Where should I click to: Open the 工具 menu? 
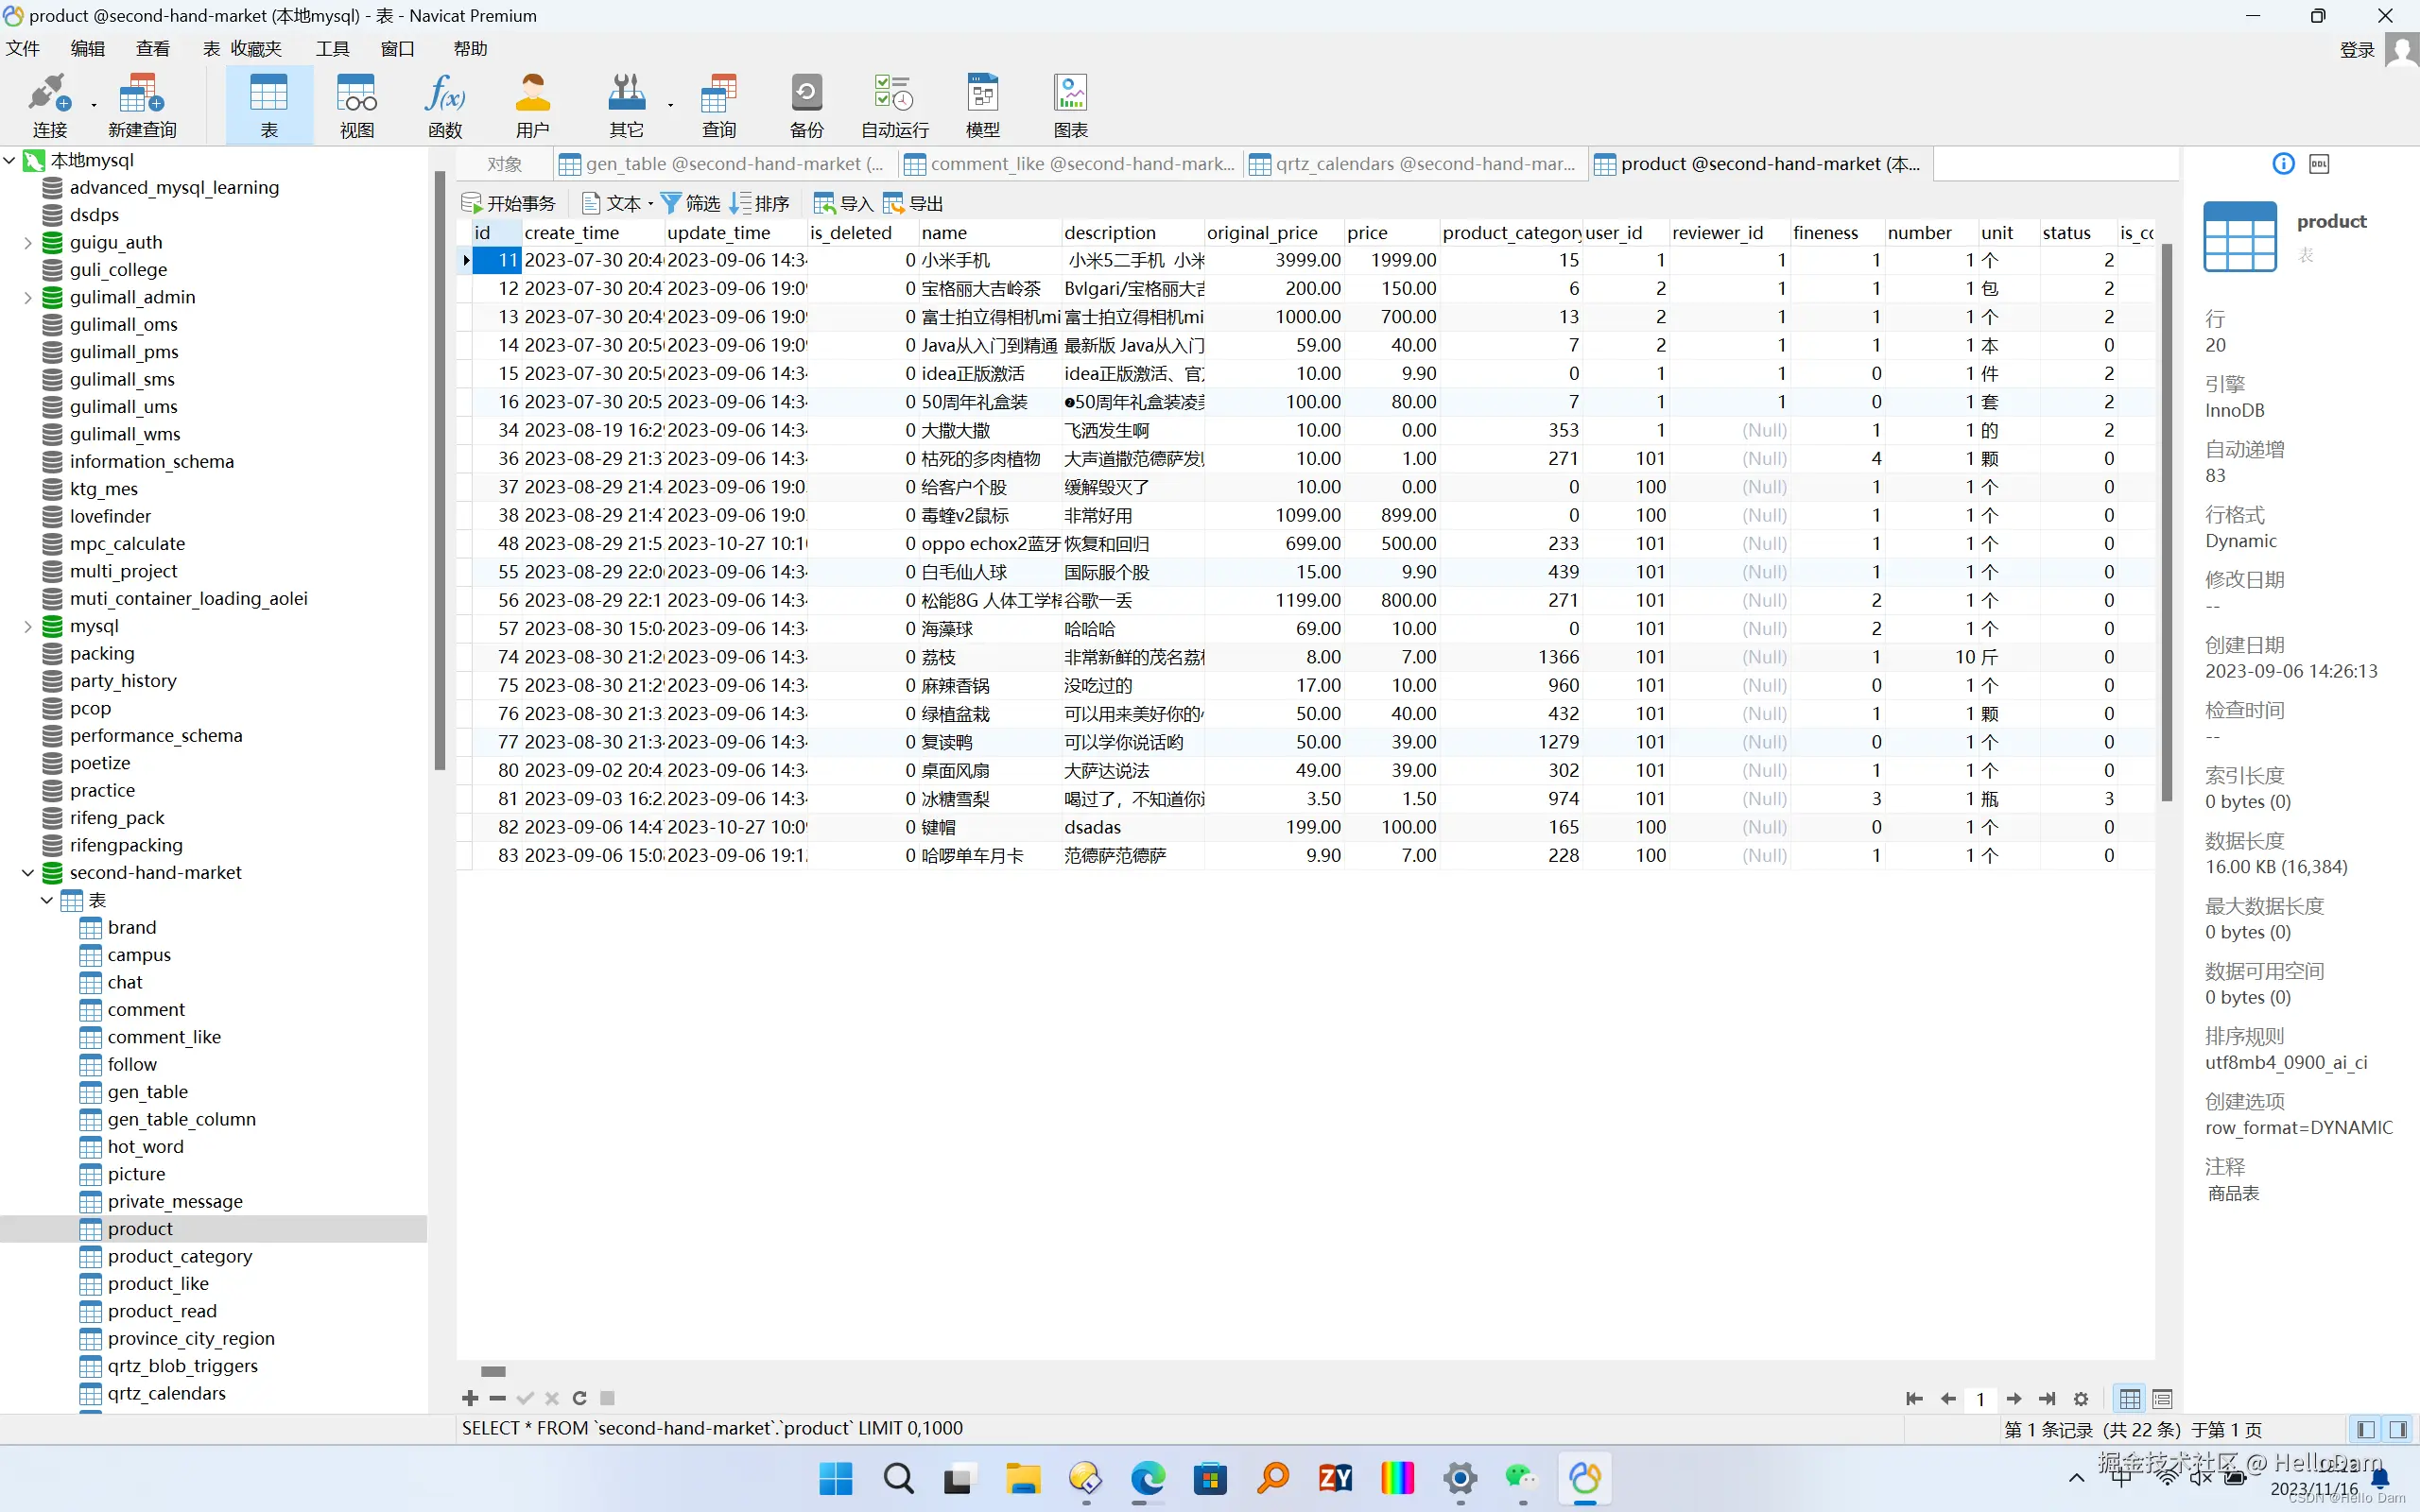pos(332,49)
